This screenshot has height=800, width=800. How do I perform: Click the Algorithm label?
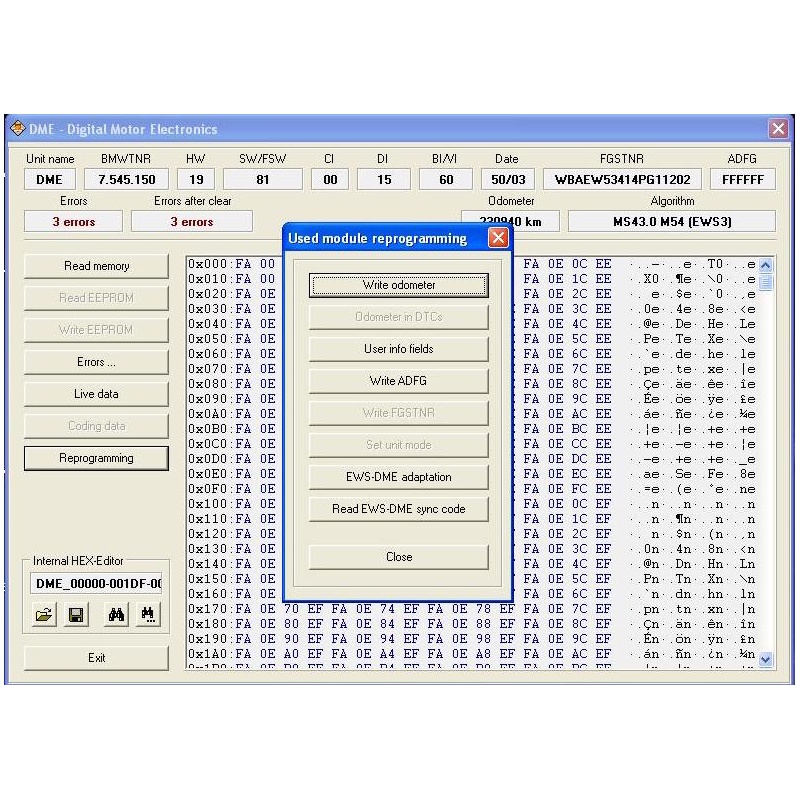pyautogui.click(x=672, y=201)
